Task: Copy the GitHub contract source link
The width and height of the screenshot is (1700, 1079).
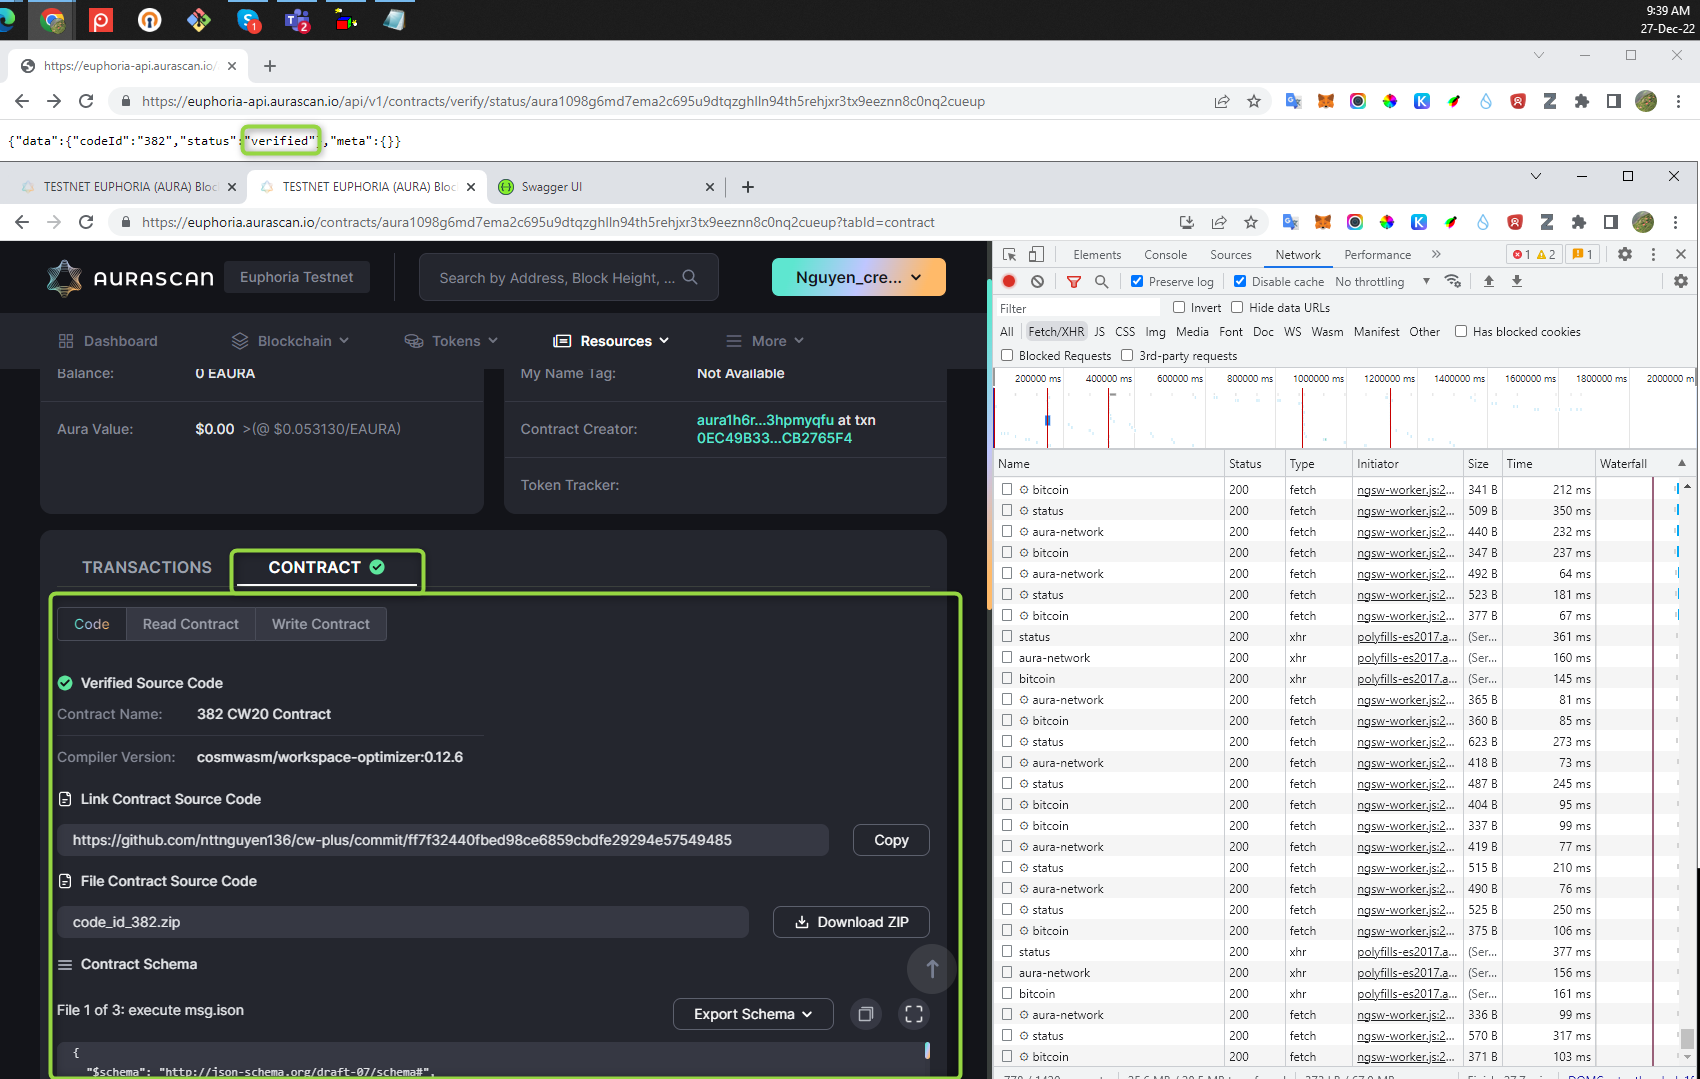Action: 890,840
